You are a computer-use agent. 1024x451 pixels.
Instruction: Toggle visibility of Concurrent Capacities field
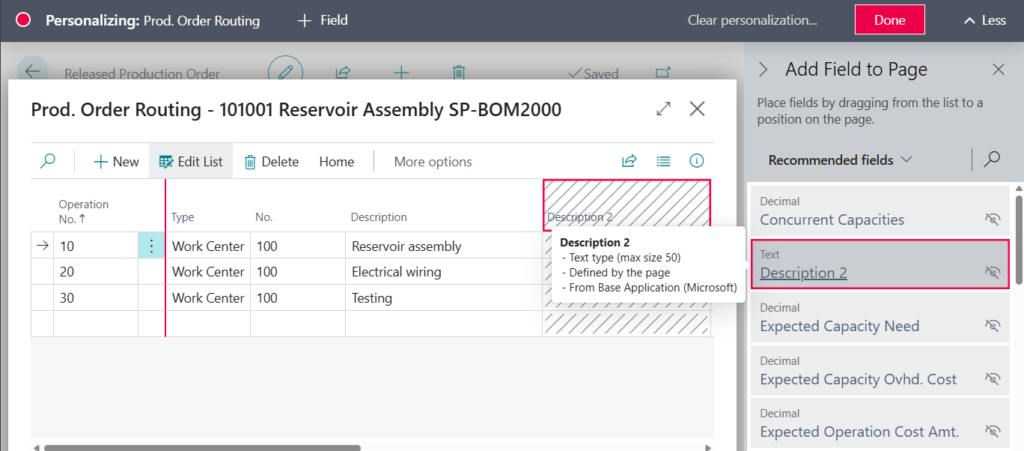[x=992, y=219]
